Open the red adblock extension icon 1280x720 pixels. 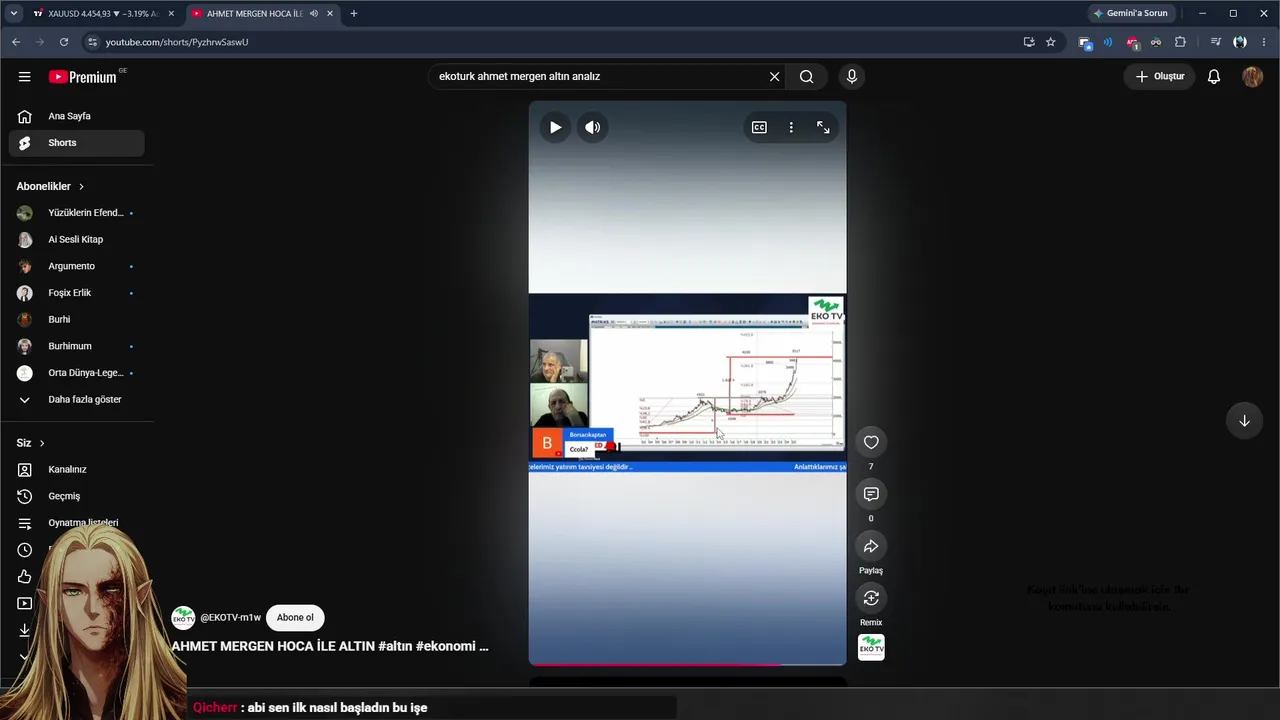tap(1132, 42)
